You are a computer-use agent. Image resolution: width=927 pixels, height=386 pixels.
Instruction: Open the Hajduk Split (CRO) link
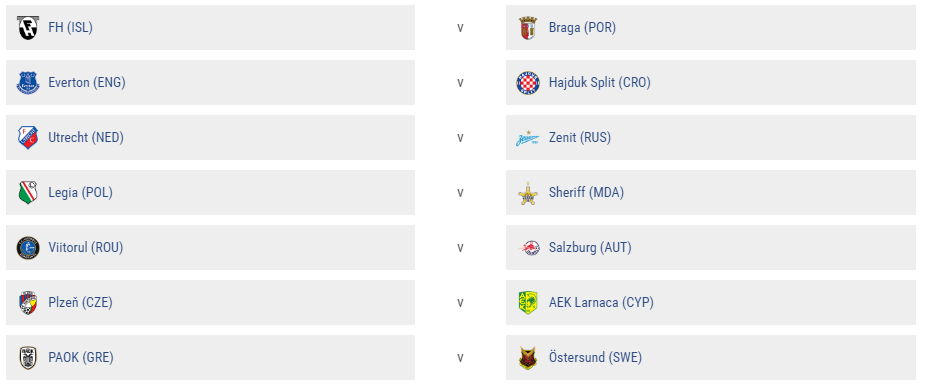[599, 83]
